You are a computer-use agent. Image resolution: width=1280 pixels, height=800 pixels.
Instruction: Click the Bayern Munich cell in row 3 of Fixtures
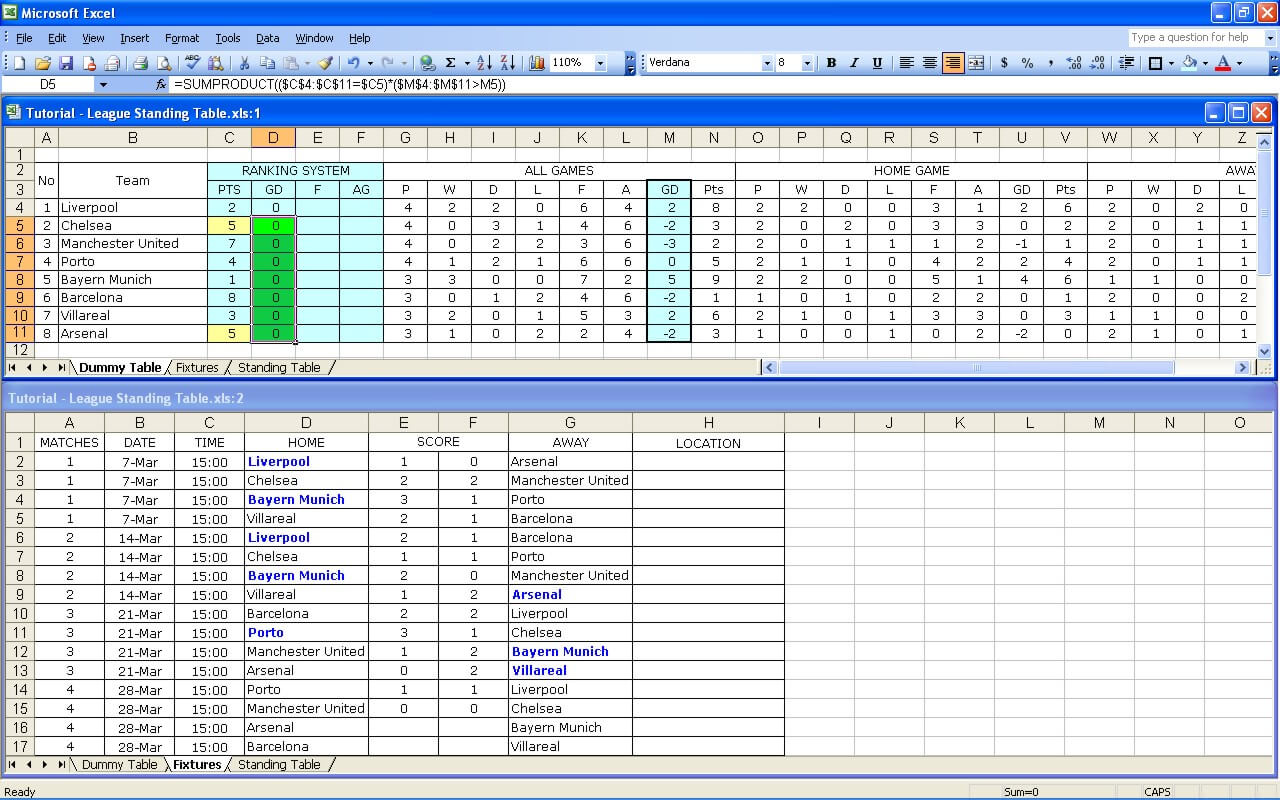click(306, 500)
